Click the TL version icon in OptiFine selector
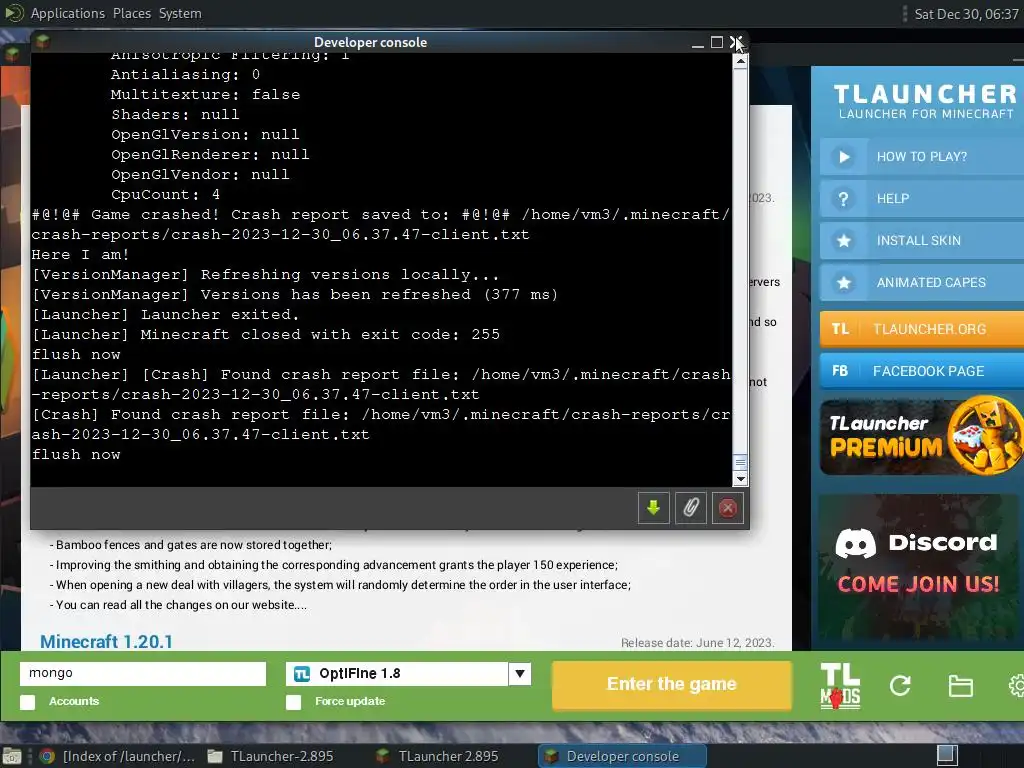The width and height of the screenshot is (1024, 768). [x=302, y=674]
